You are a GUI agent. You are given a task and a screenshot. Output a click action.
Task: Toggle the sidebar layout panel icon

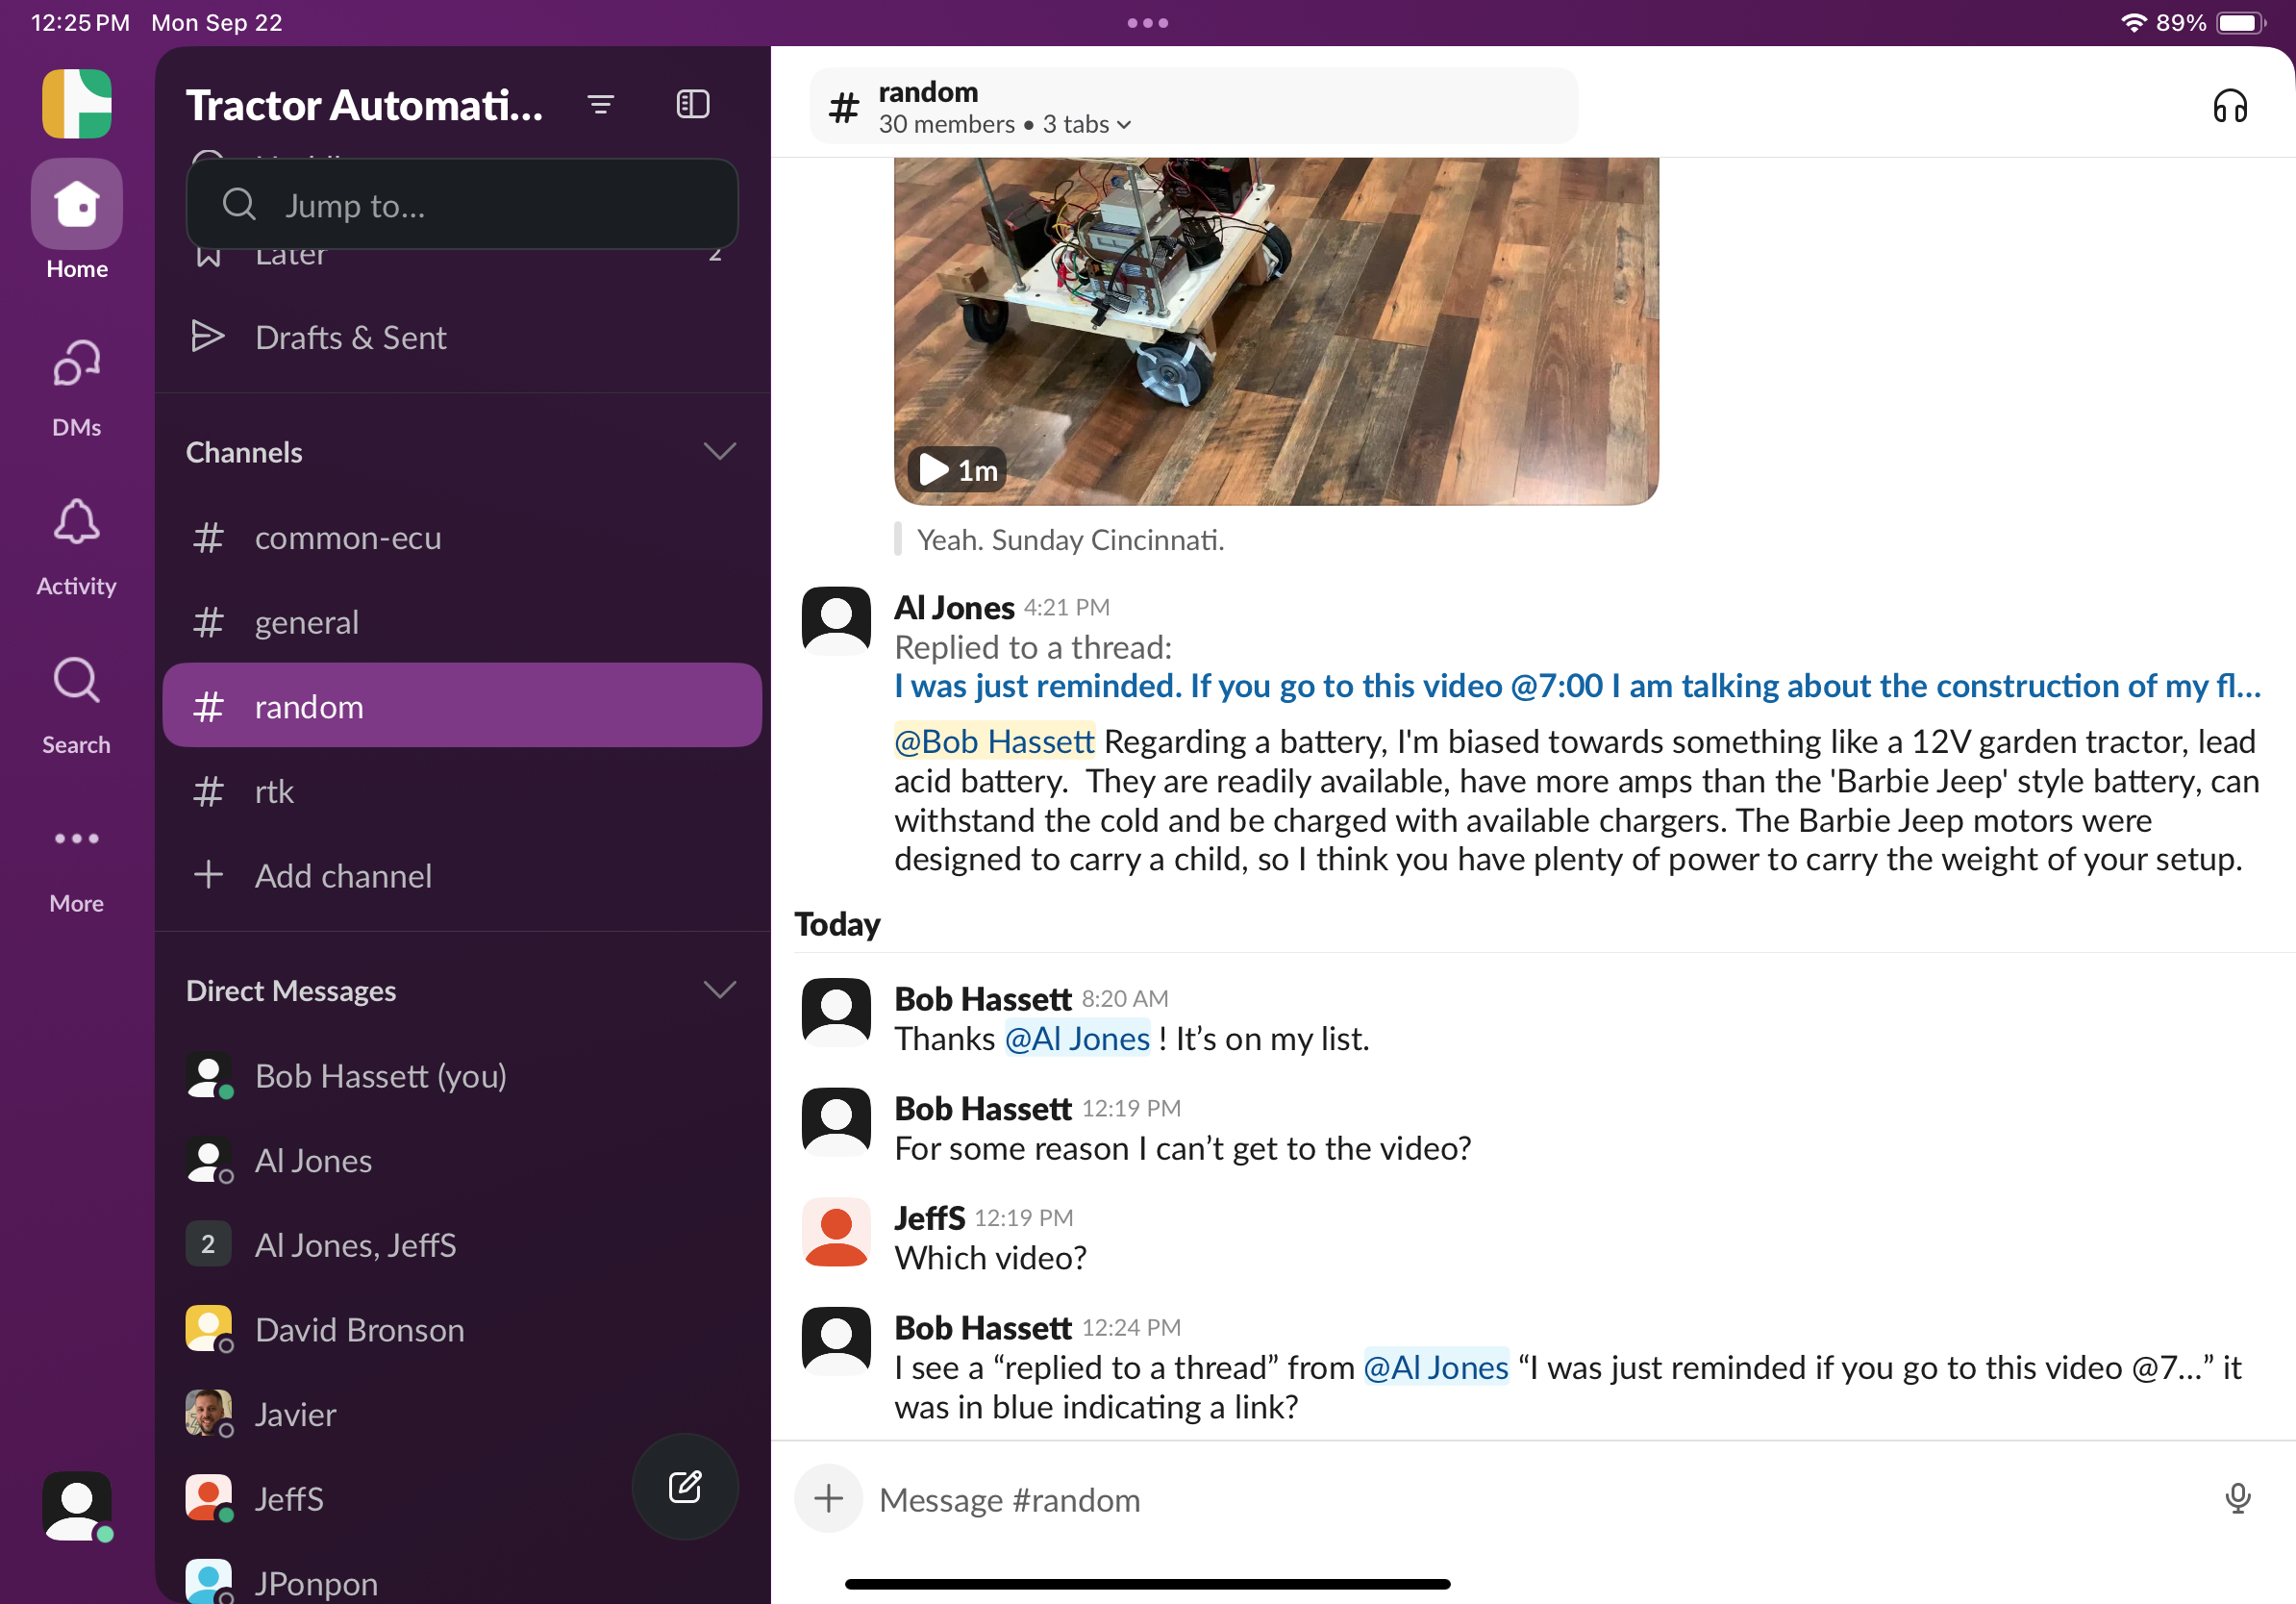tap(692, 105)
